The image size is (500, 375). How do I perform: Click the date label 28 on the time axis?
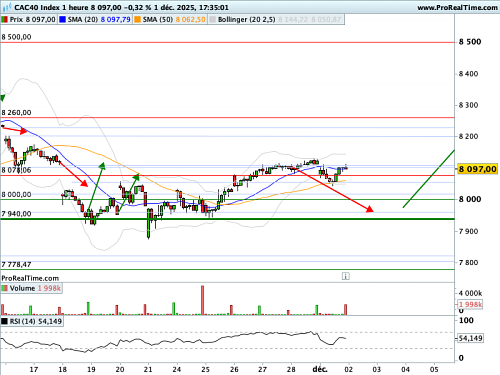[x=291, y=369]
